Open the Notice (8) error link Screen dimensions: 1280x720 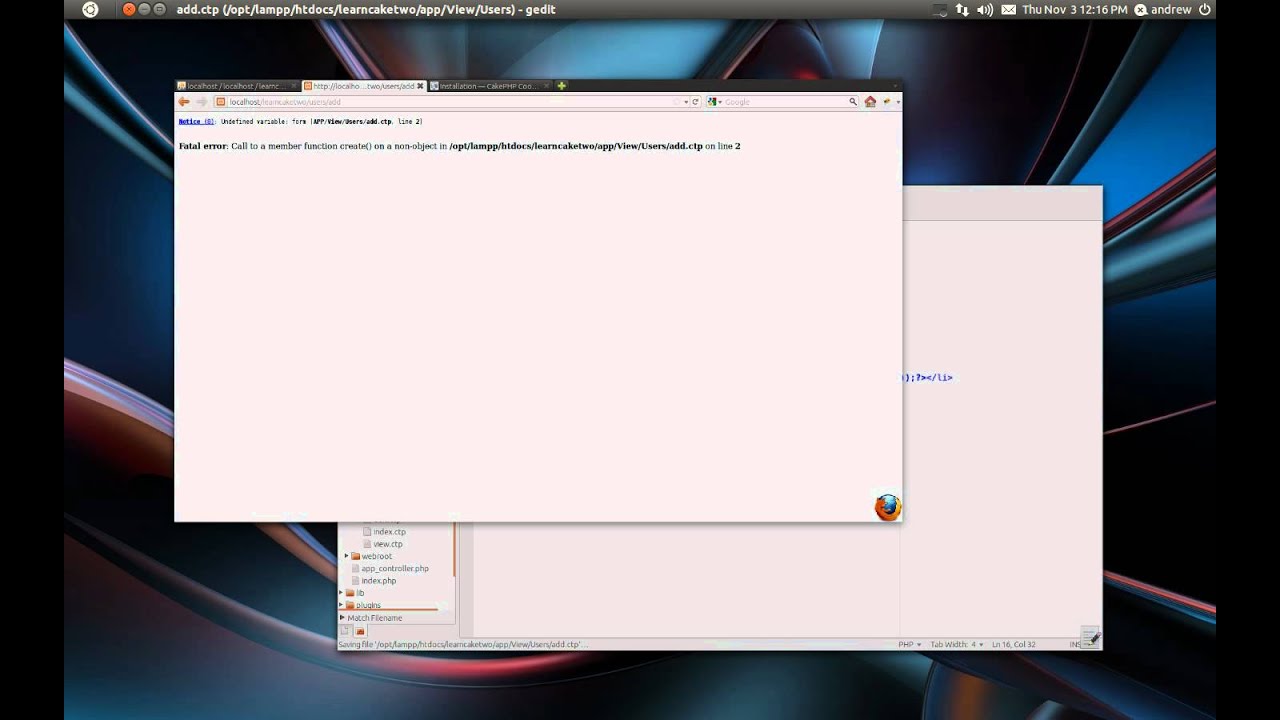pyautogui.click(x=196, y=121)
